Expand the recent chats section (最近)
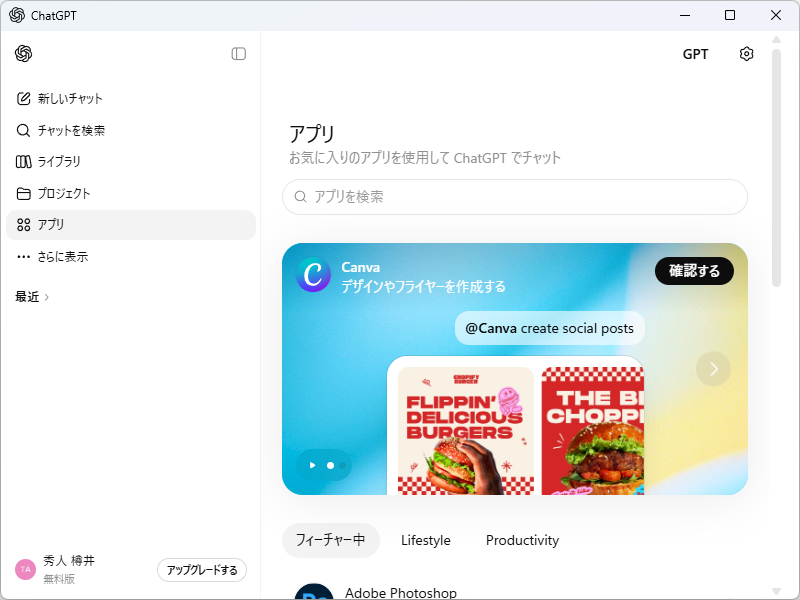This screenshot has height=600, width=800. [x=32, y=297]
